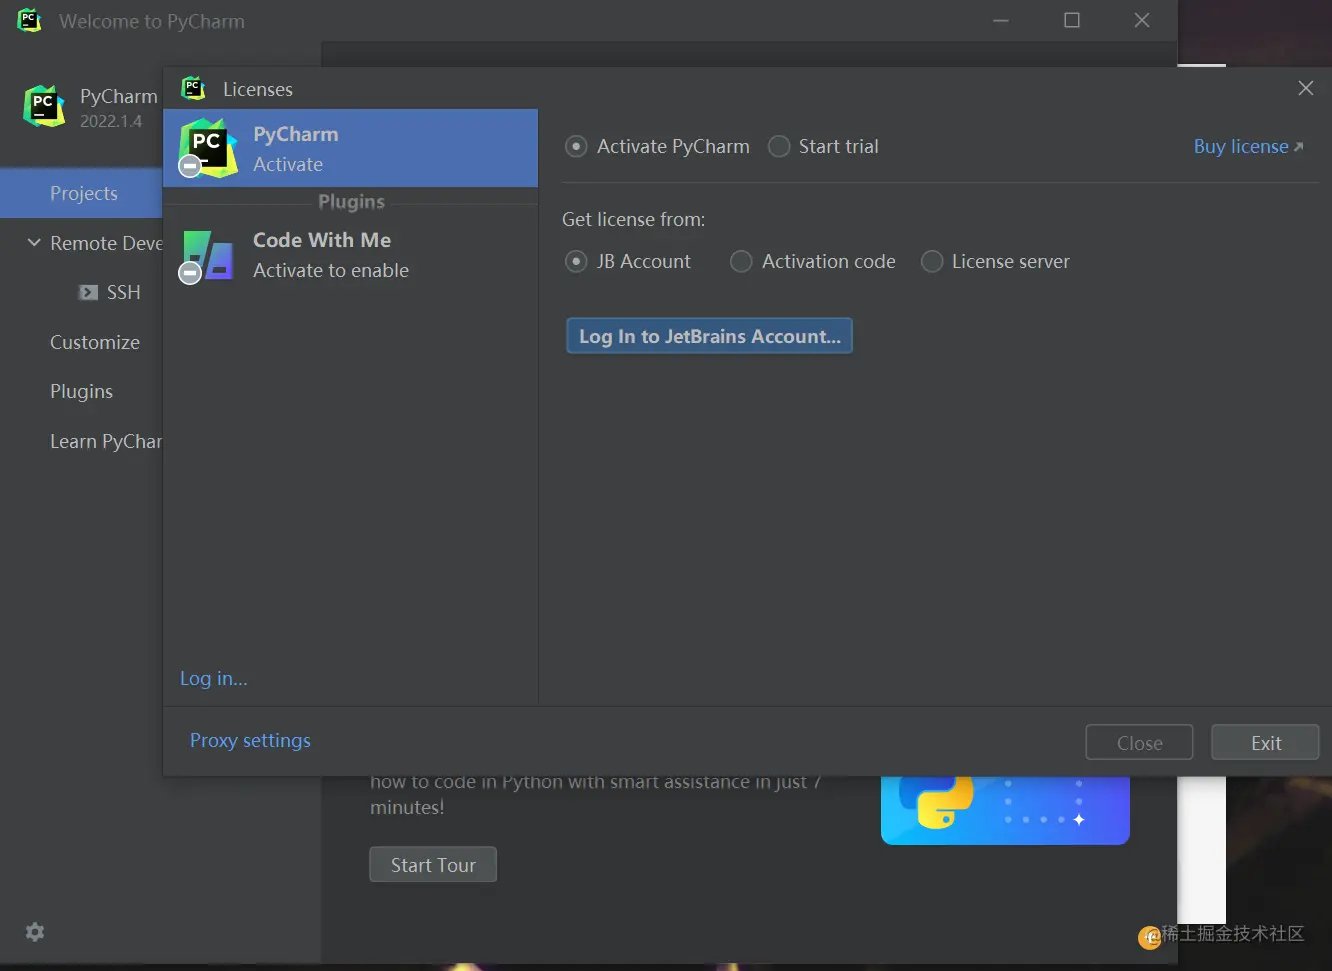Click the SSH terminal icon
The height and width of the screenshot is (971, 1332).
88,292
